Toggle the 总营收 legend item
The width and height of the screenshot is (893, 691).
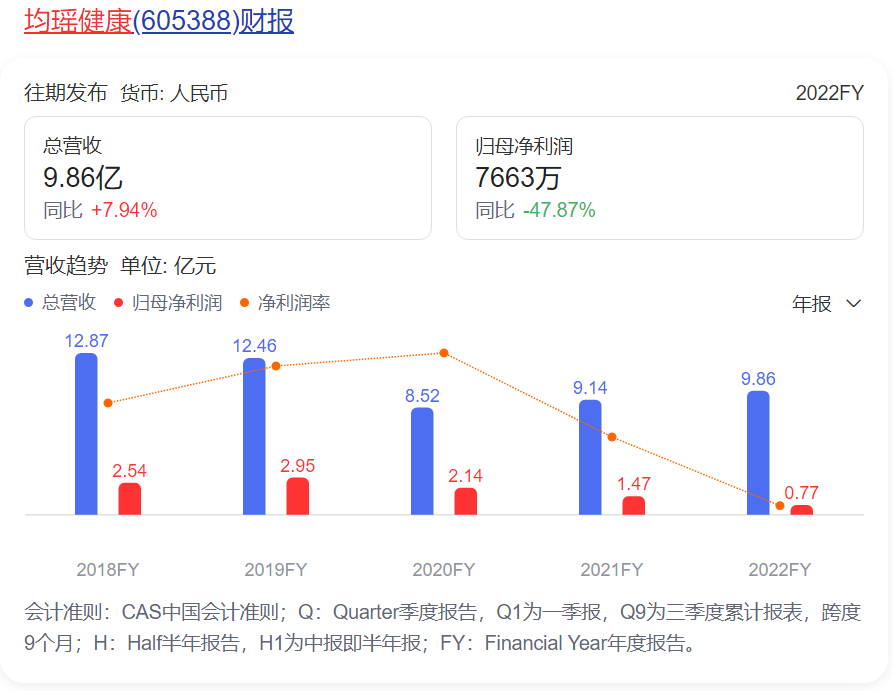60,302
